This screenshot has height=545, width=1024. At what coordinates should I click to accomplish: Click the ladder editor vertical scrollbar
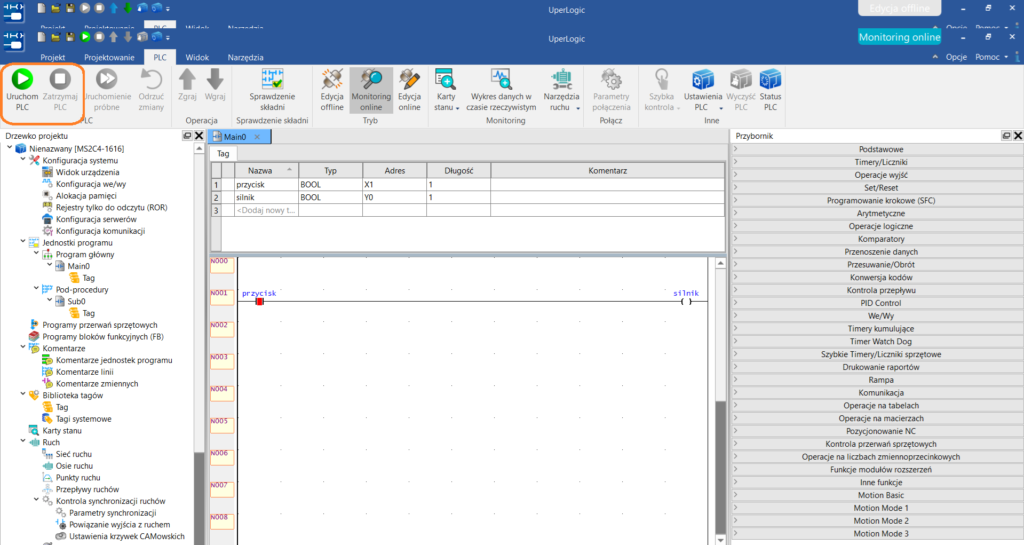click(x=720, y=399)
